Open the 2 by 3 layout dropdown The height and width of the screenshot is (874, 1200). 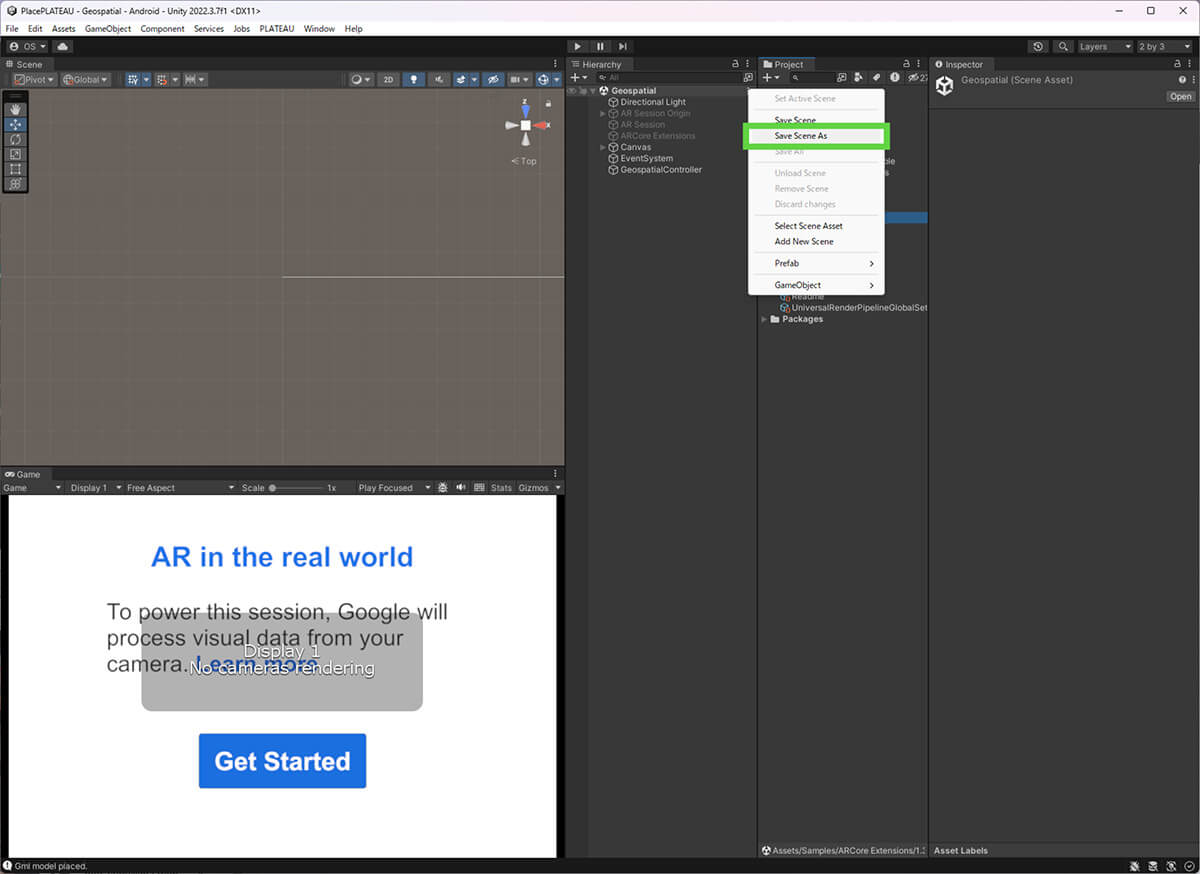pos(1165,46)
